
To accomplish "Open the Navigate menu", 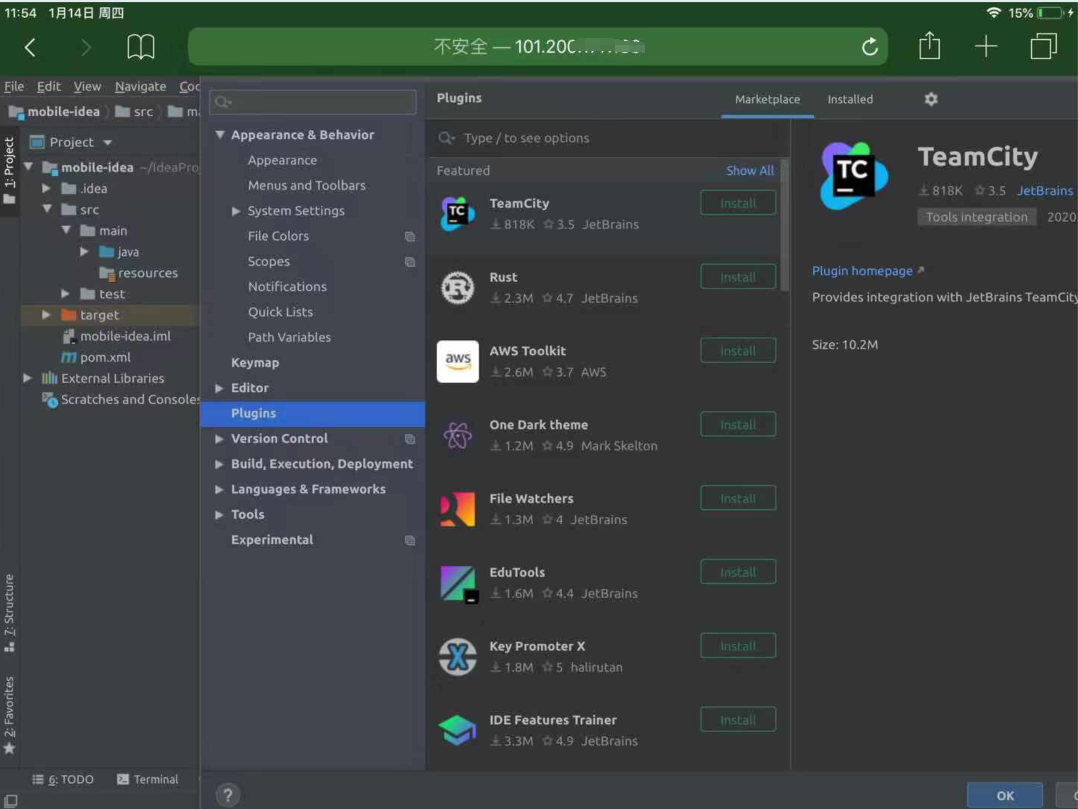I will (140, 86).
